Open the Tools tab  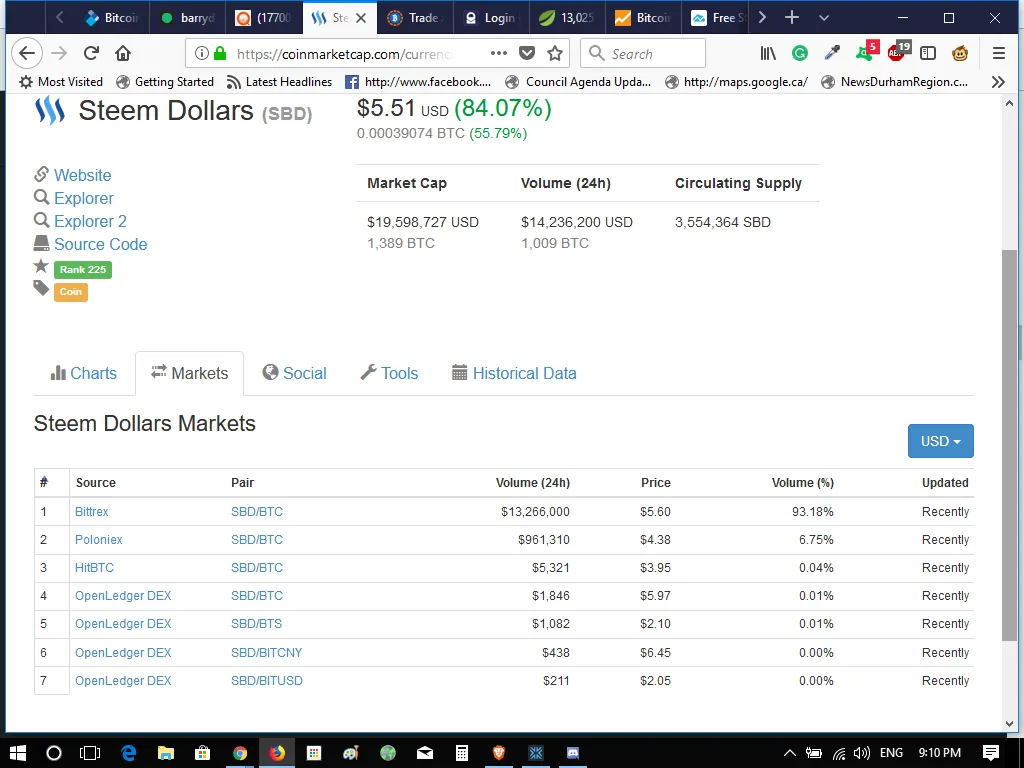(x=389, y=373)
